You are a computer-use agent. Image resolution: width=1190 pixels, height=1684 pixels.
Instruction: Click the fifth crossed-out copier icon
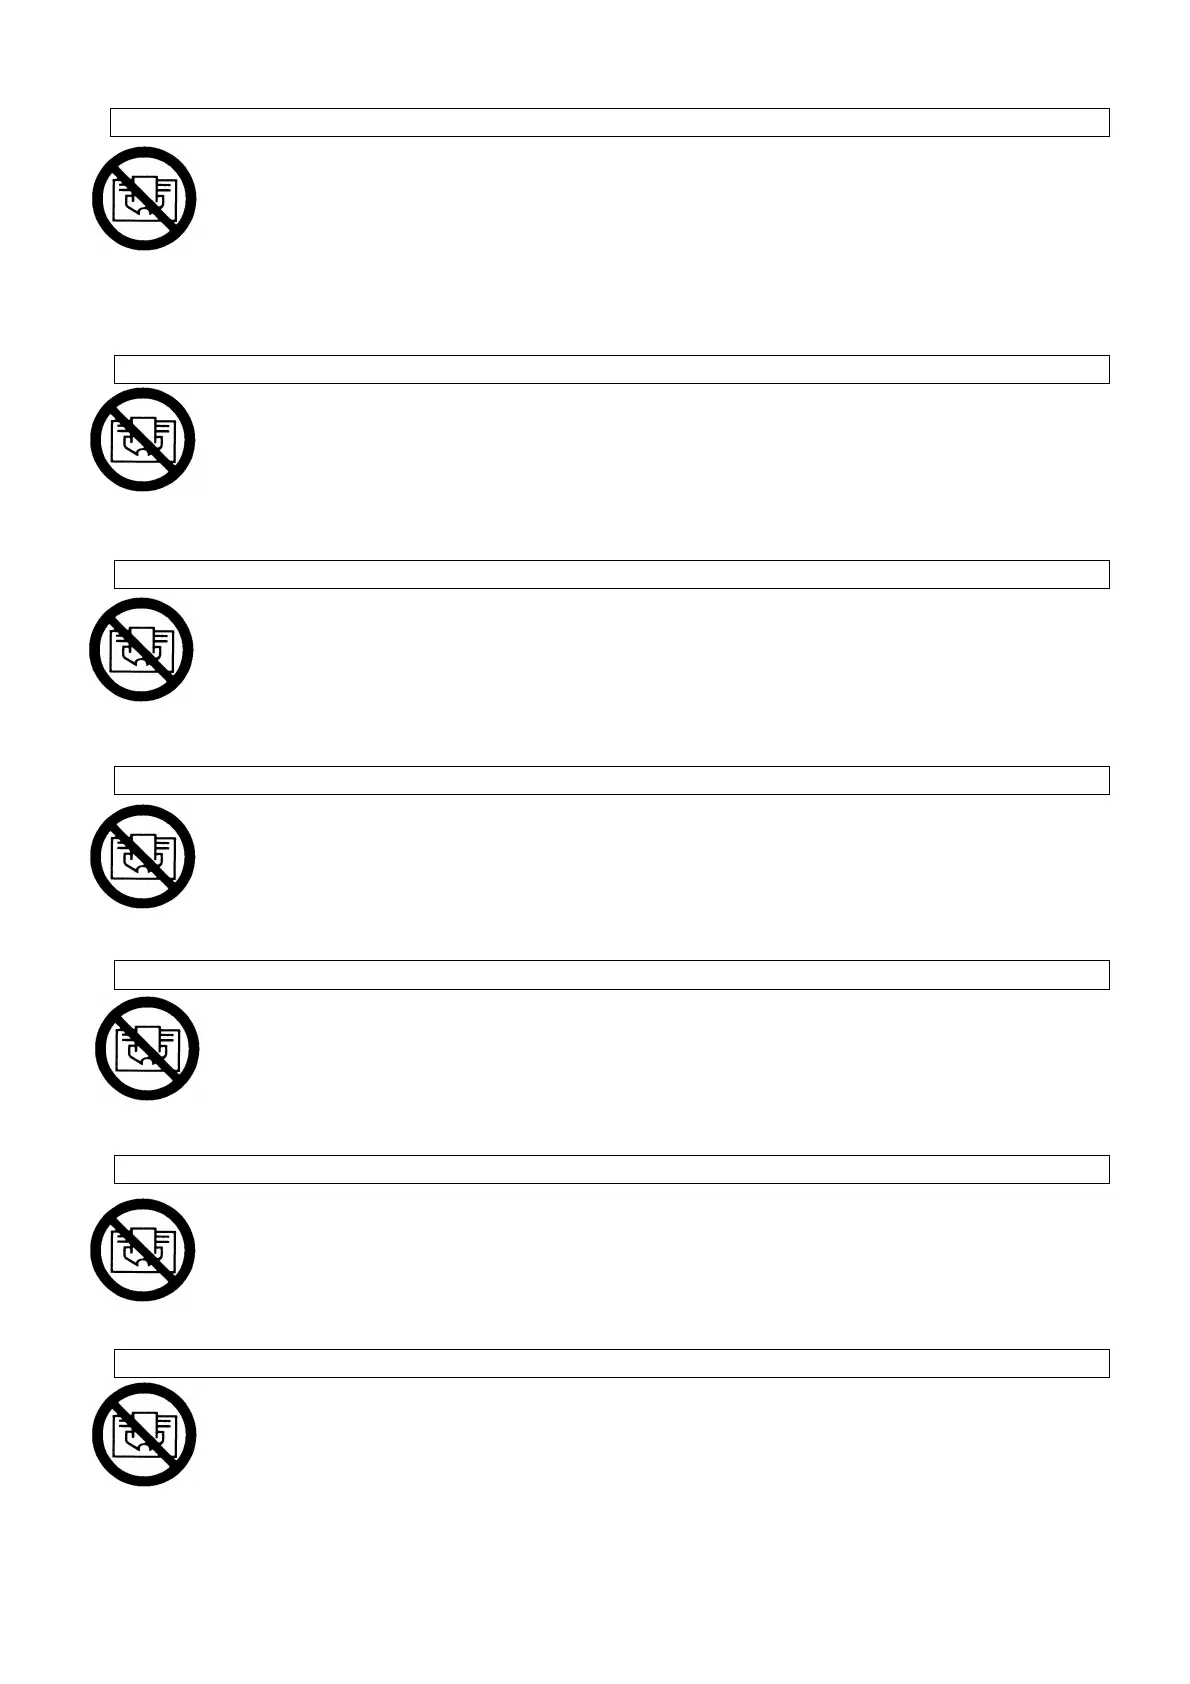(x=147, y=1049)
